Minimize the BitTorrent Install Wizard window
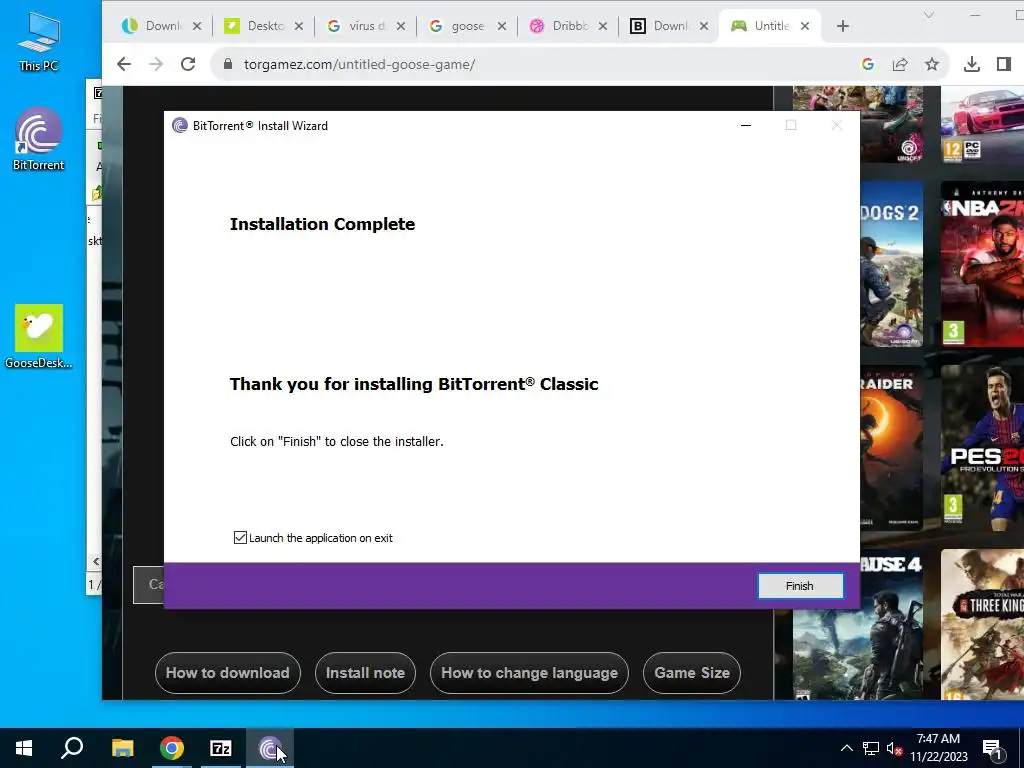The height and width of the screenshot is (768, 1024). (x=746, y=125)
